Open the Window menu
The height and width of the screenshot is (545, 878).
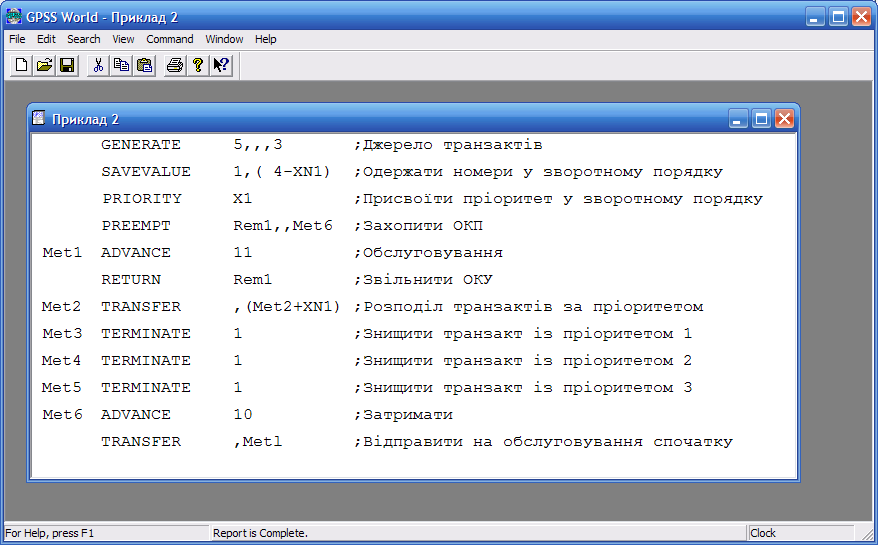(224, 39)
